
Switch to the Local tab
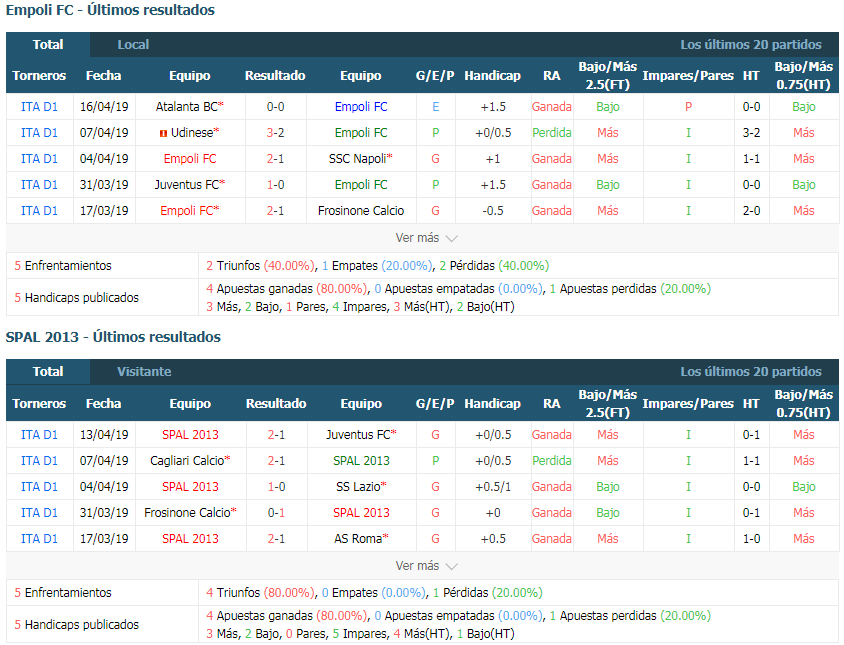pos(133,45)
